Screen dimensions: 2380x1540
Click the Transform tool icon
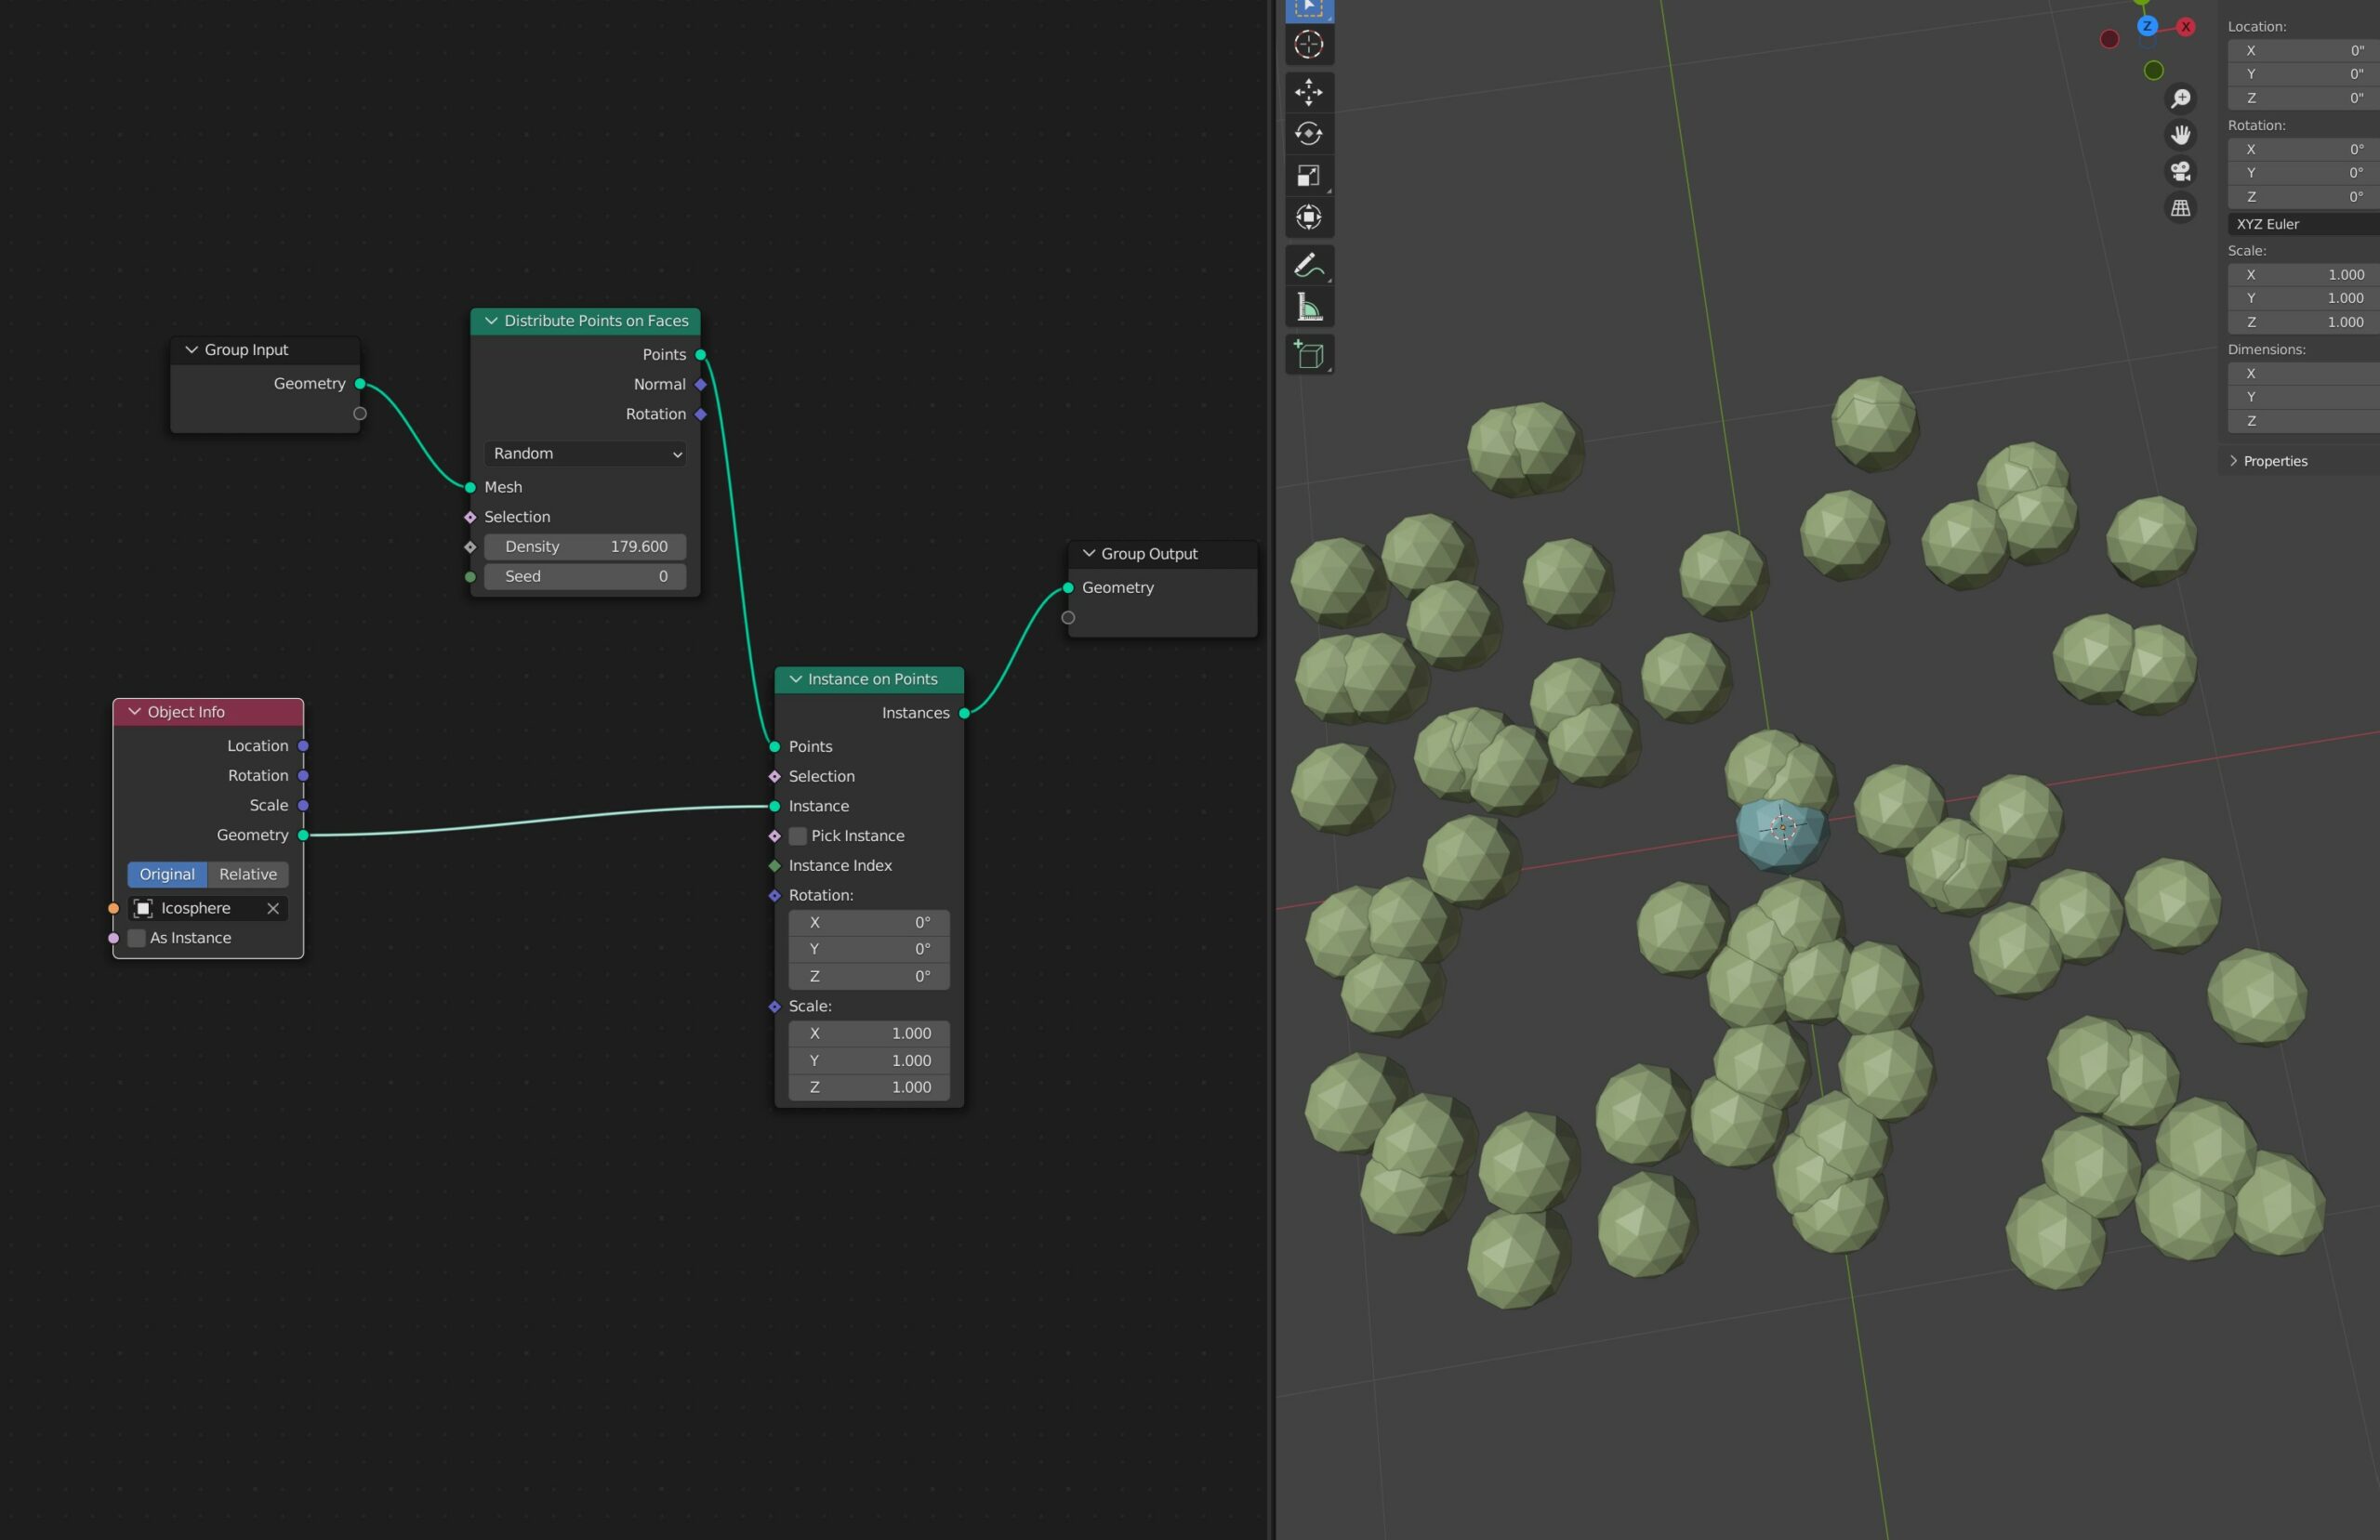[x=1310, y=214]
